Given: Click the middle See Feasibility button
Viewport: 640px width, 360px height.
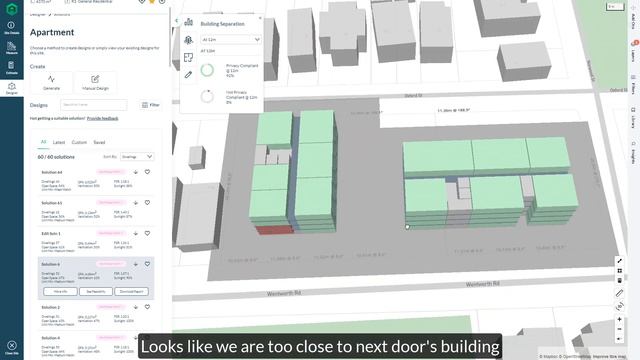Looking at the screenshot, I should pyautogui.click(x=96, y=291).
